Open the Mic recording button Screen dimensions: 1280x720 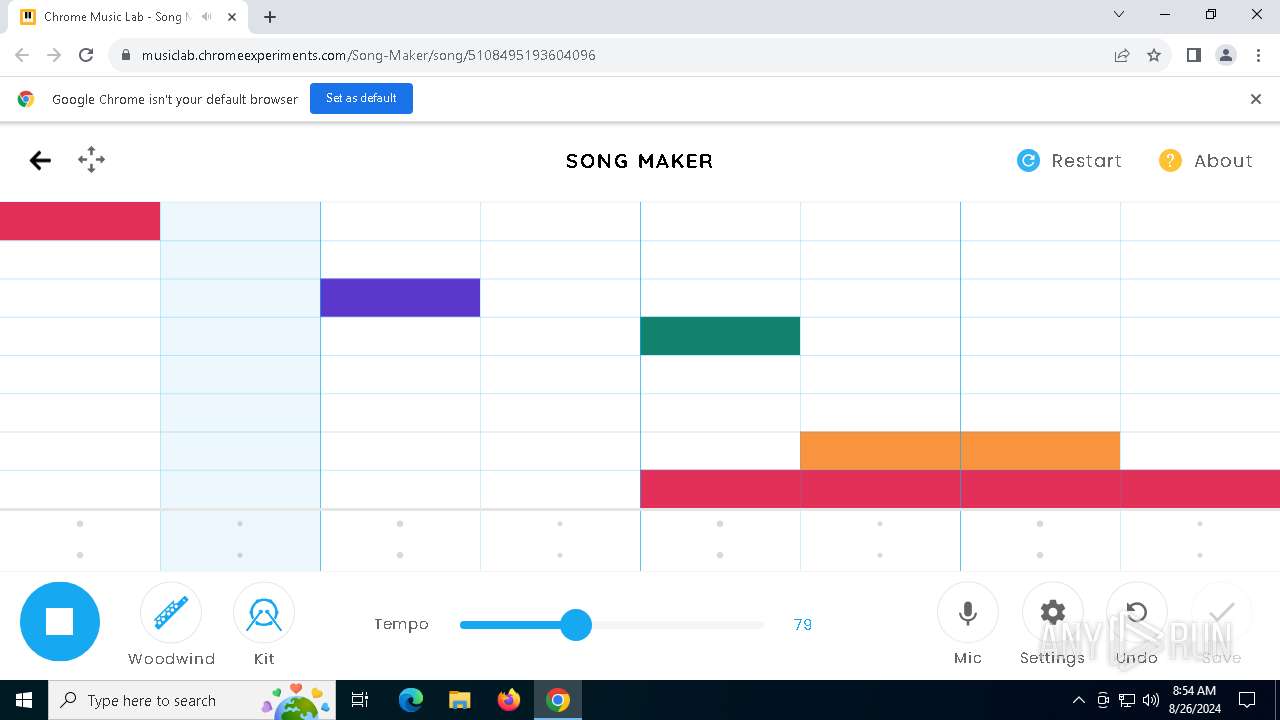(x=968, y=613)
